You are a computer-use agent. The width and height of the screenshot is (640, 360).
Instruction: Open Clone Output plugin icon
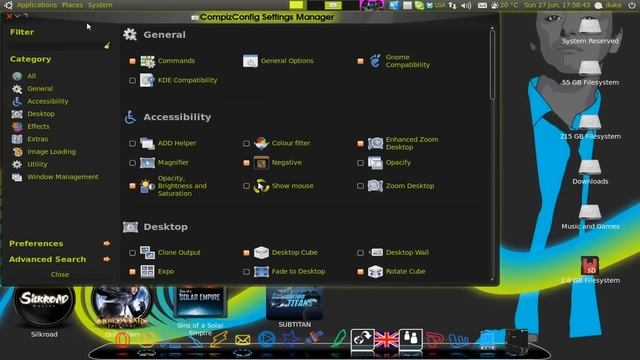[x=147, y=253]
